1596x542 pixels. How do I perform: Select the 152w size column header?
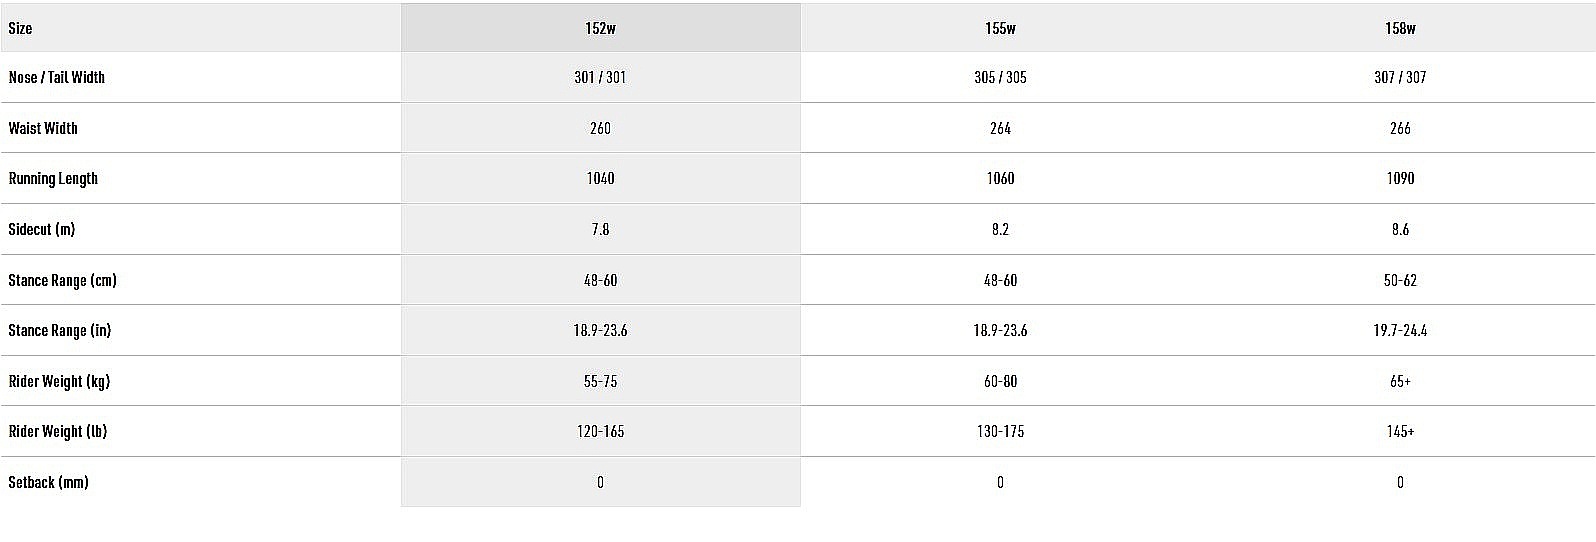click(600, 28)
